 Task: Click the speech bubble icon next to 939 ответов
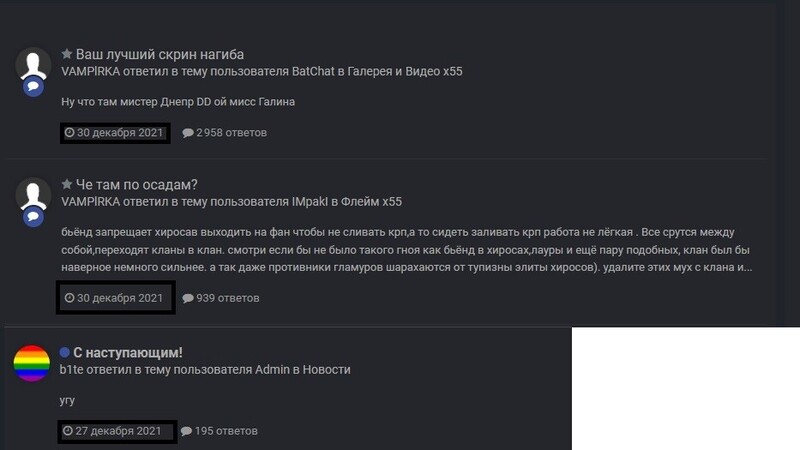point(188,298)
